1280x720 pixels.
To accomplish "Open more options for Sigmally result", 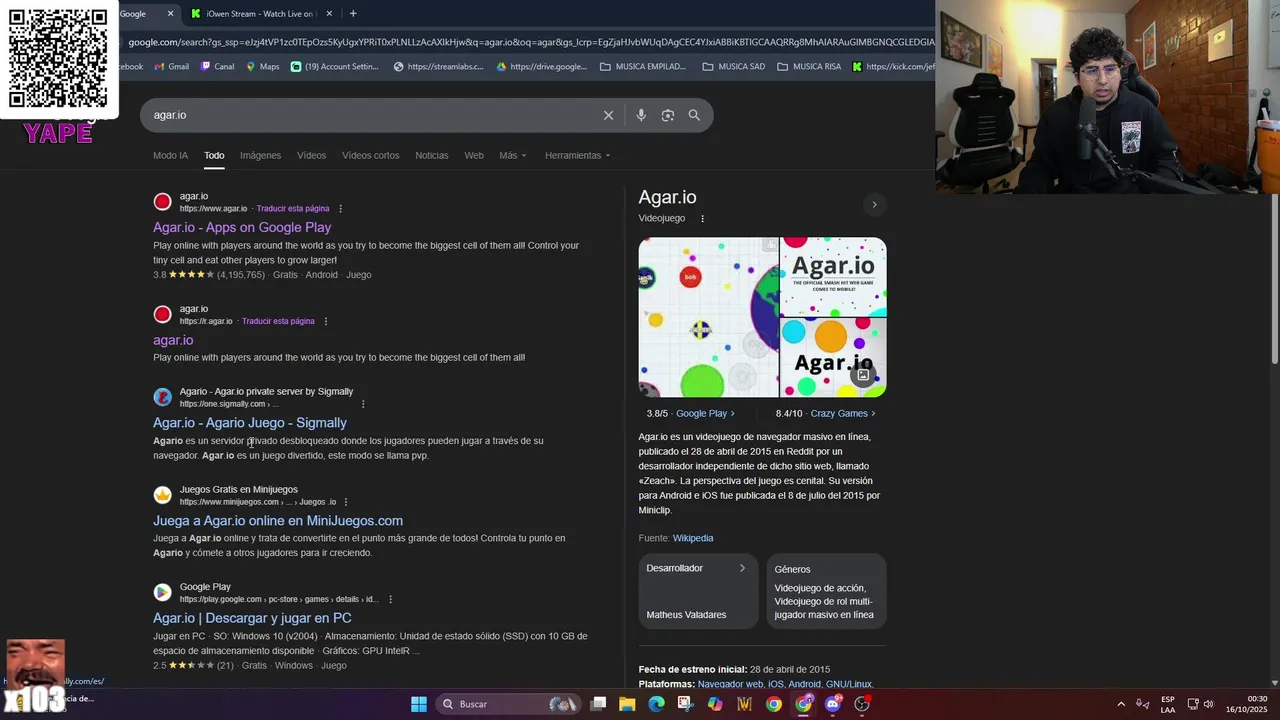I will coord(363,404).
